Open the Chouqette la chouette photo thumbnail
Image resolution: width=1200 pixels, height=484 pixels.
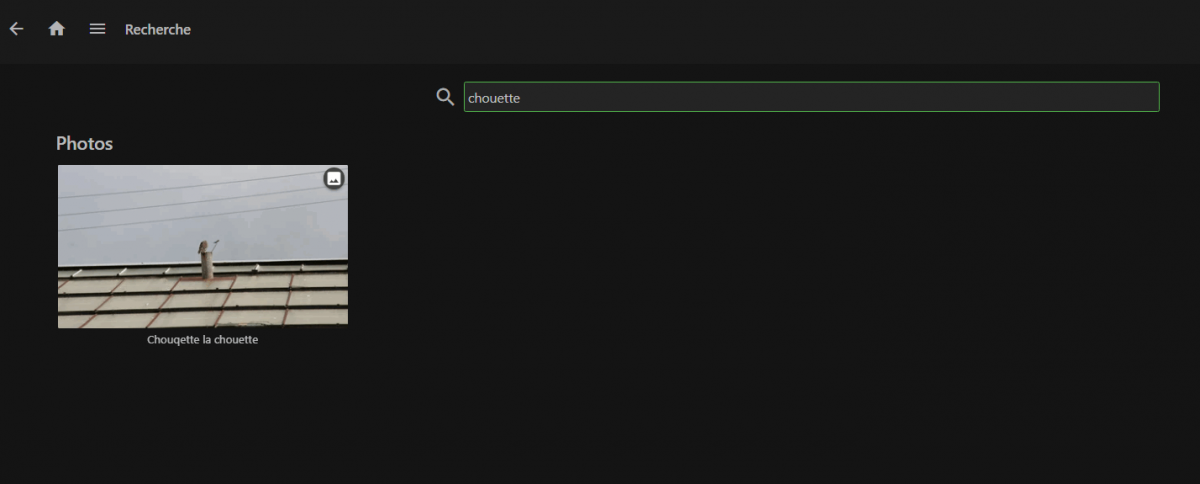(203, 246)
